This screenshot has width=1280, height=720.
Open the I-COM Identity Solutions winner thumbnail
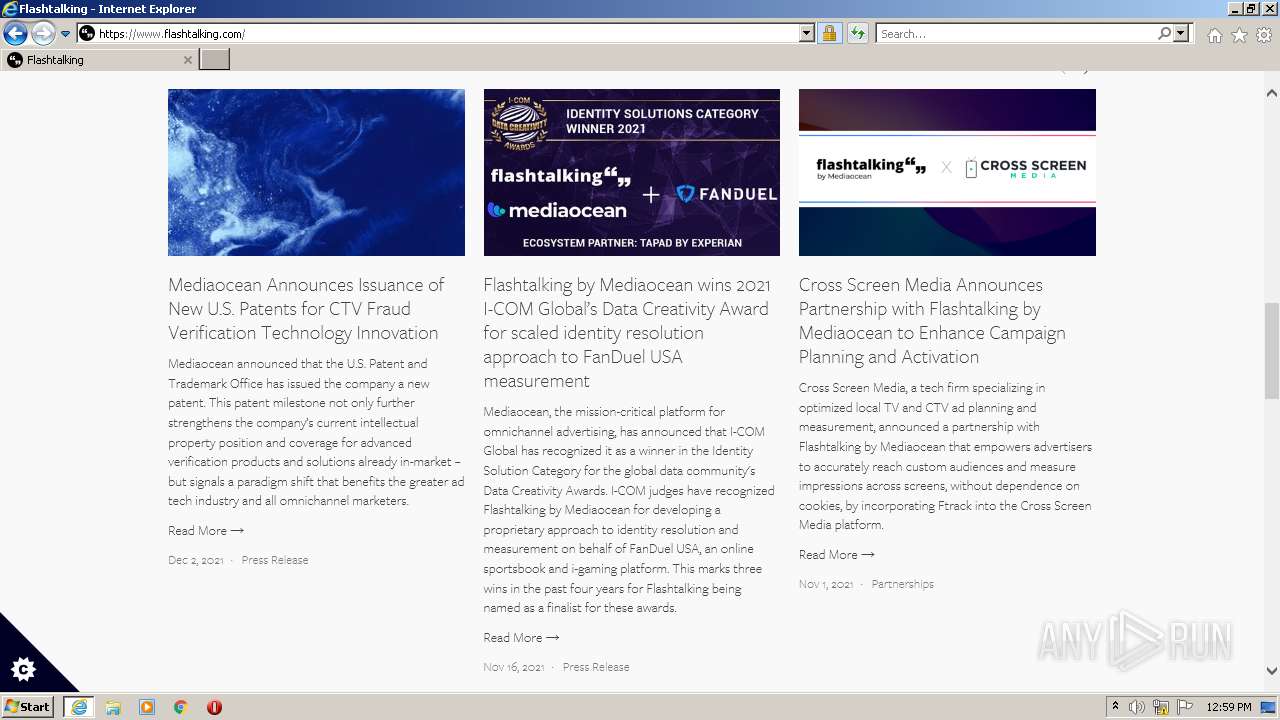tap(632, 172)
